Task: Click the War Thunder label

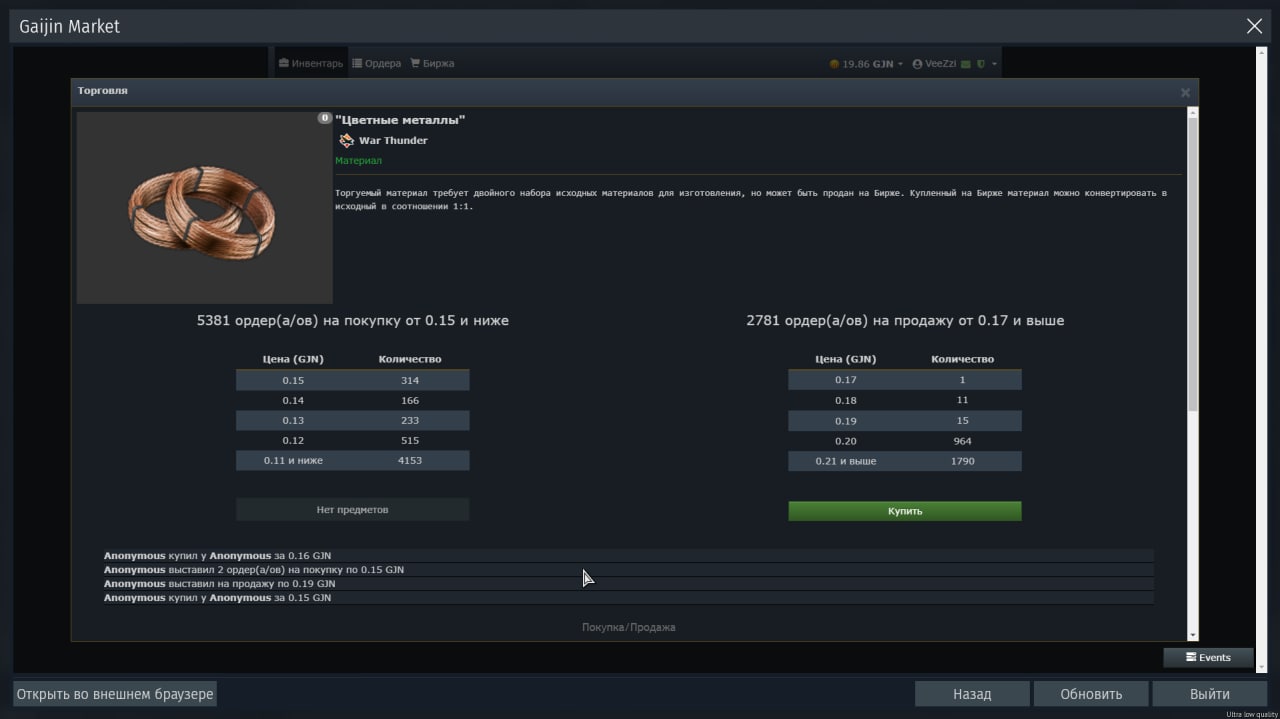Action: [393, 141]
